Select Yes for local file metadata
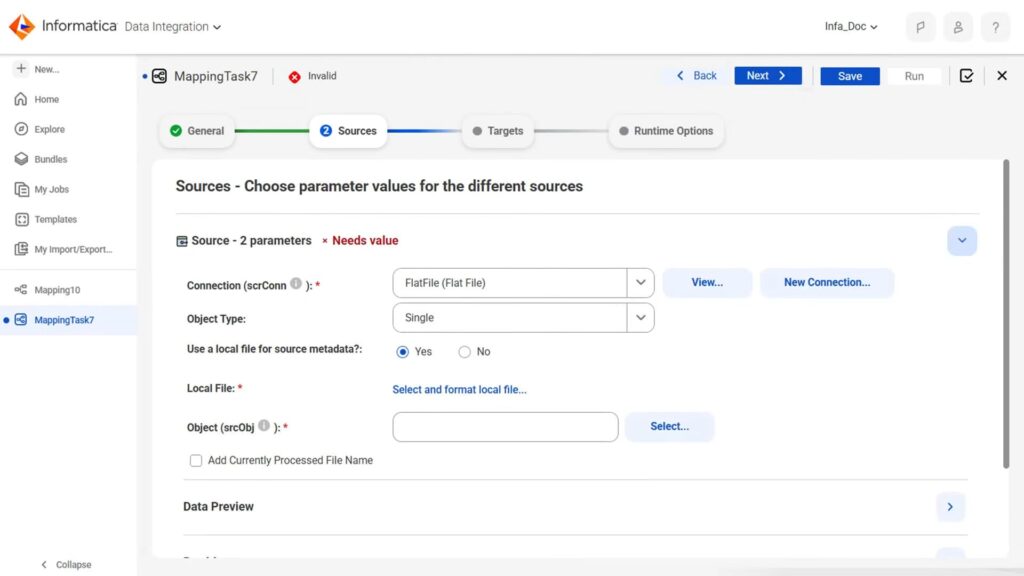 tap(402, 352)
